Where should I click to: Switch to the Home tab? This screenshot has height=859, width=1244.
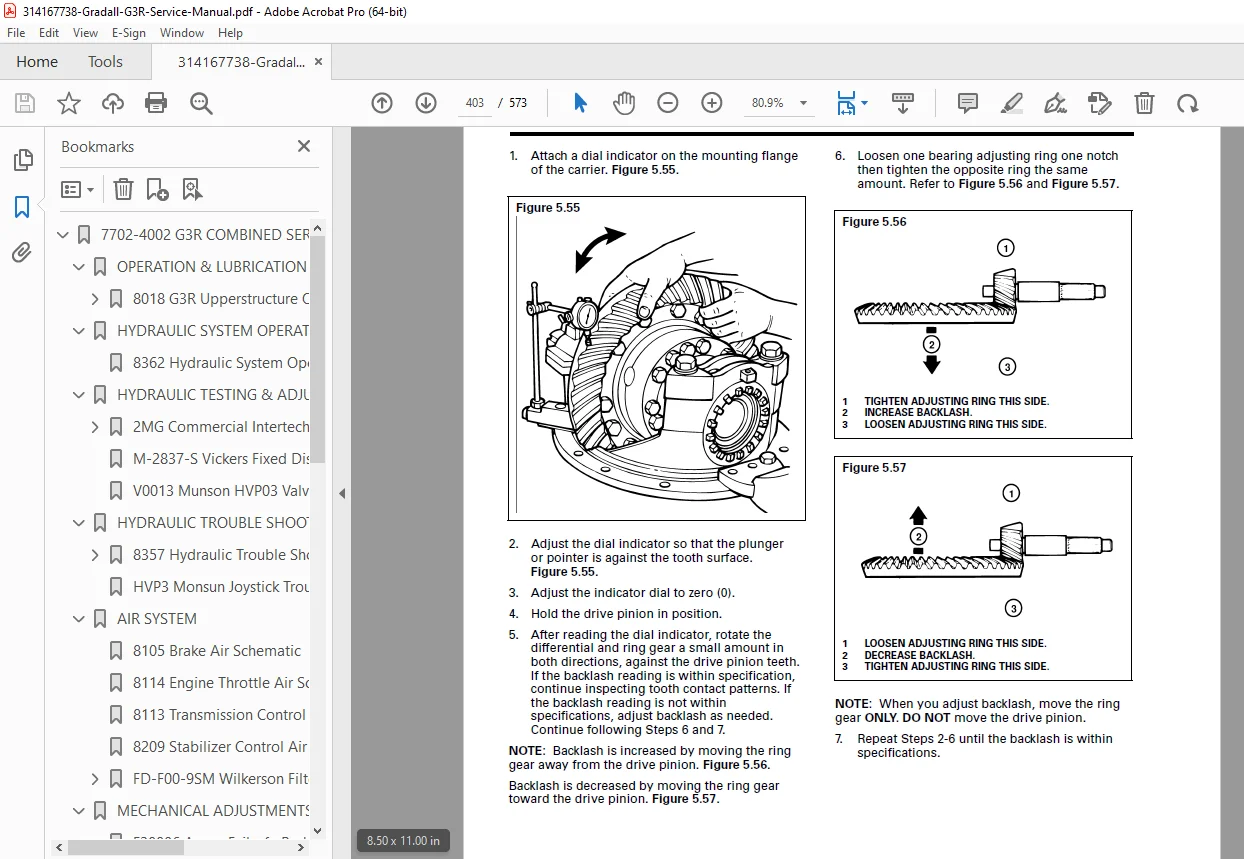coord(37,61)
